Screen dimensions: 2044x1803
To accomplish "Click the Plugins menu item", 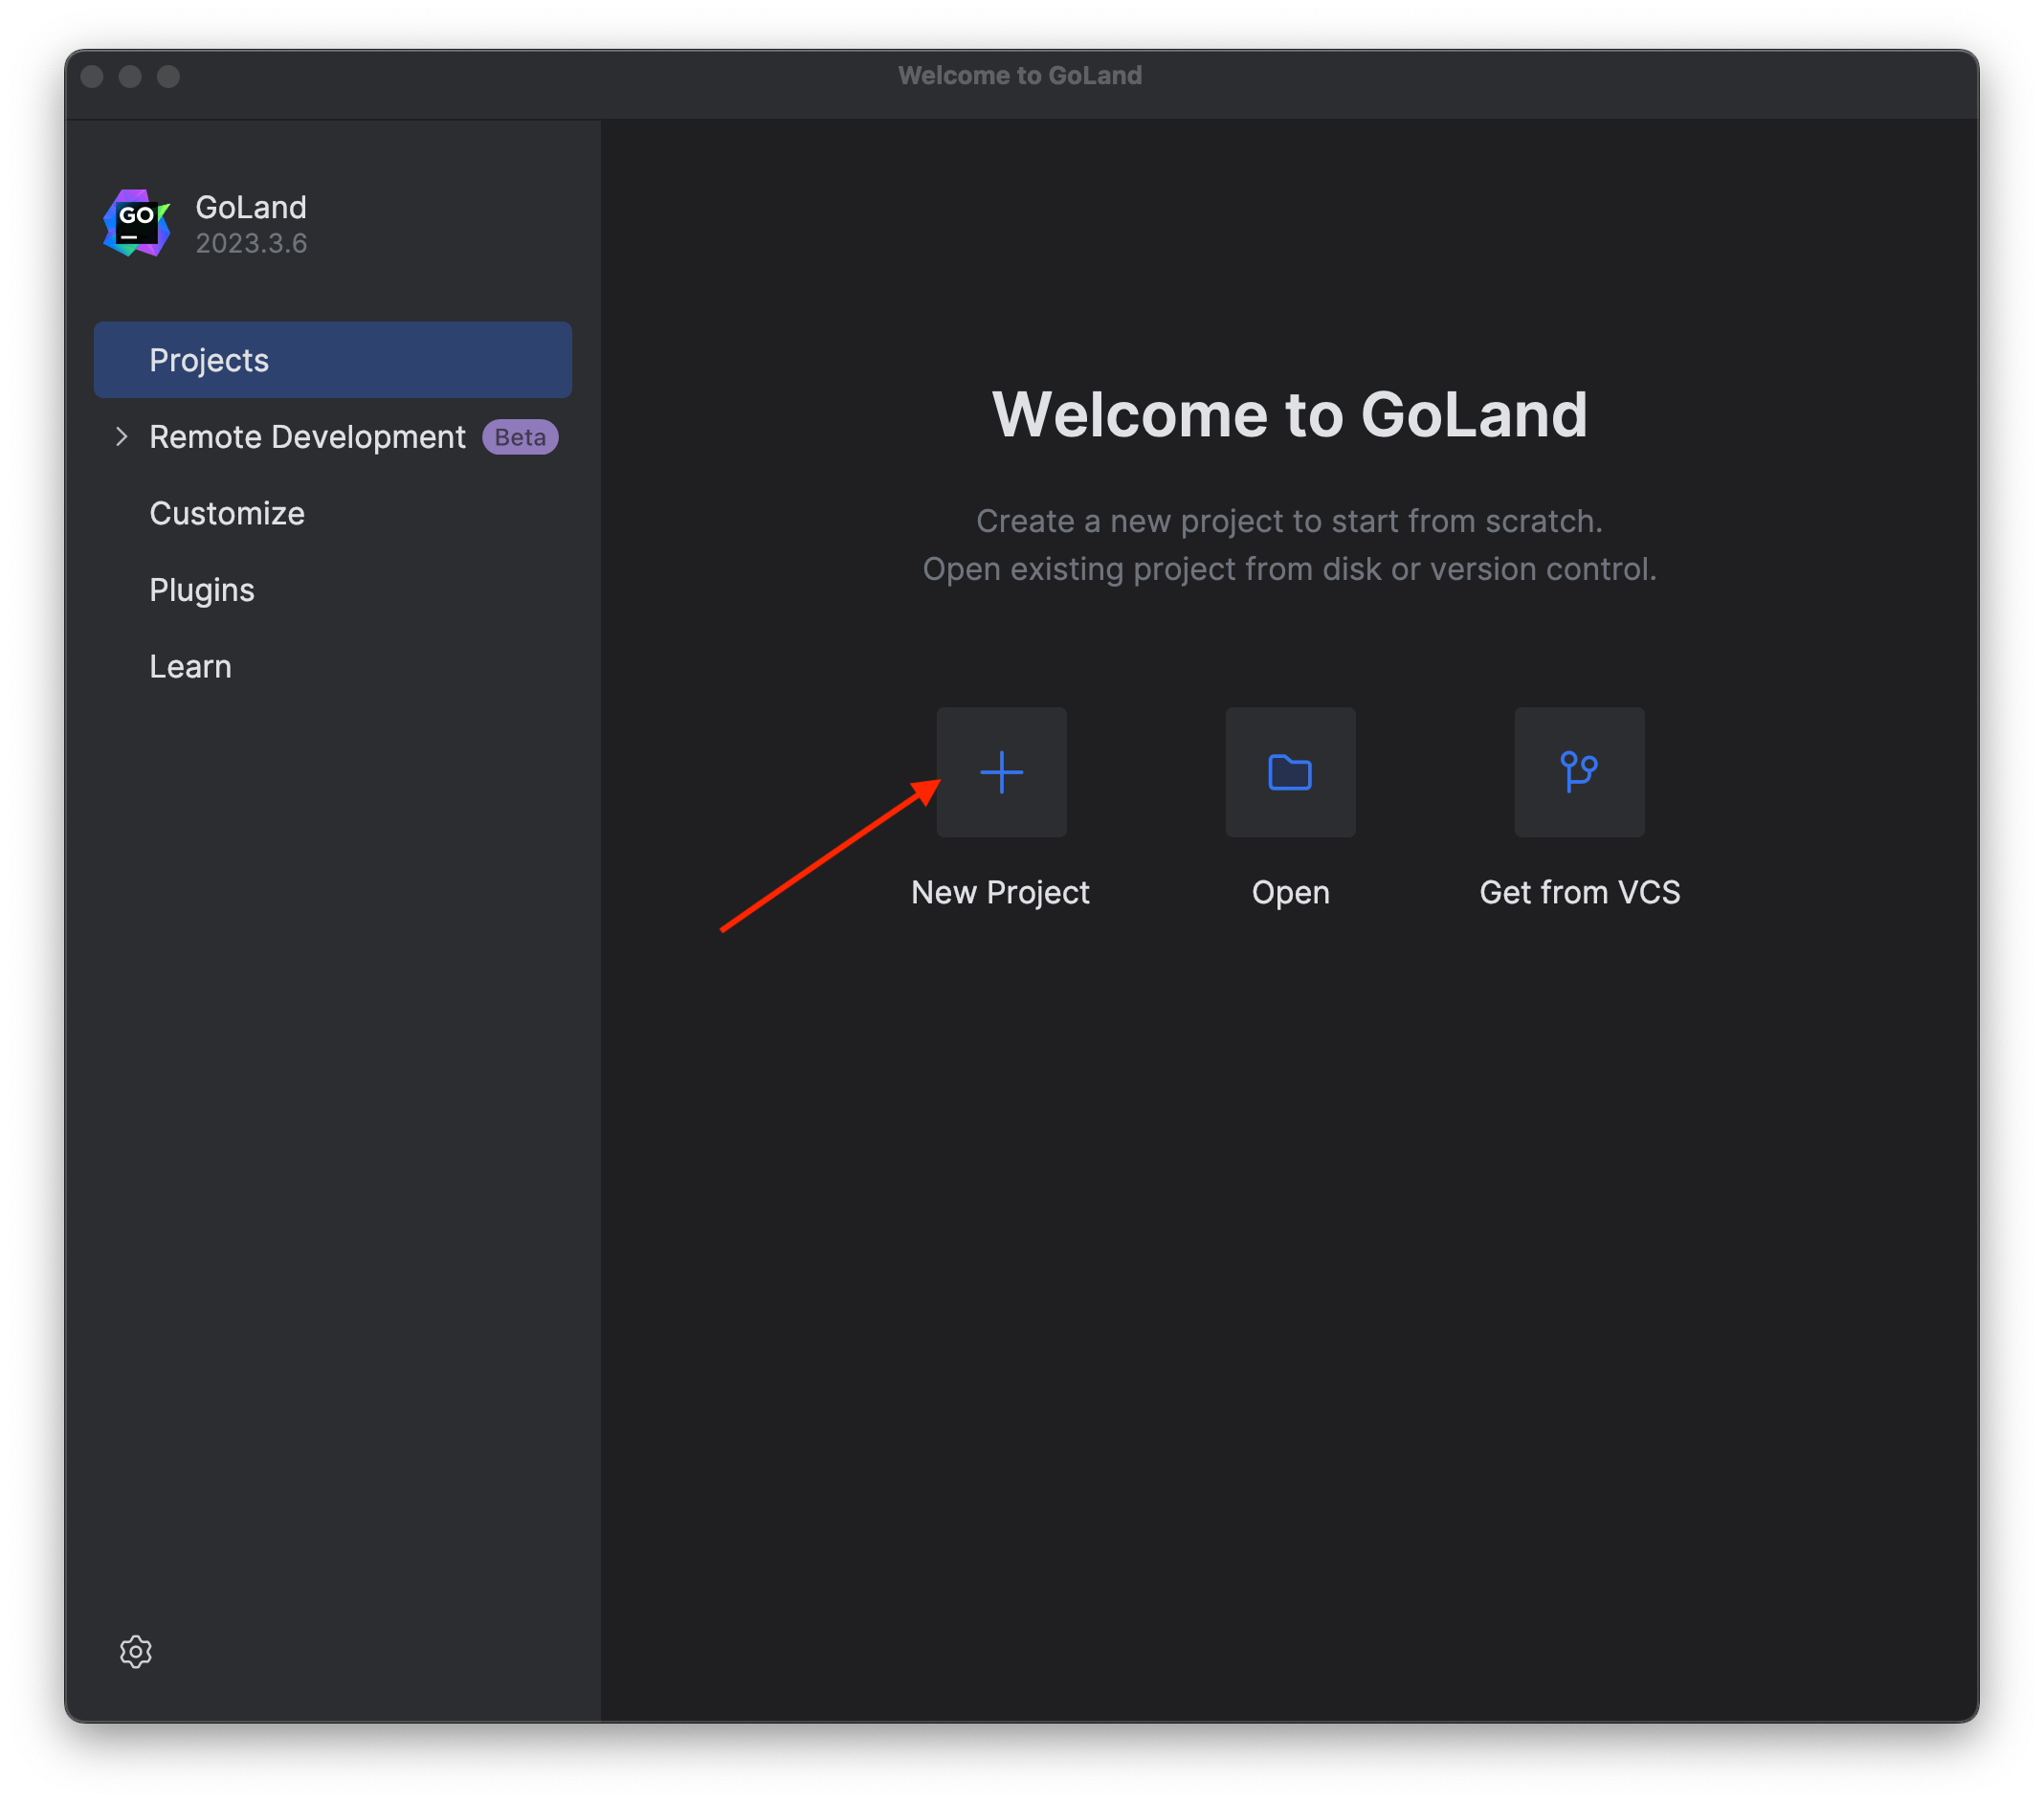I will (200, 589).
